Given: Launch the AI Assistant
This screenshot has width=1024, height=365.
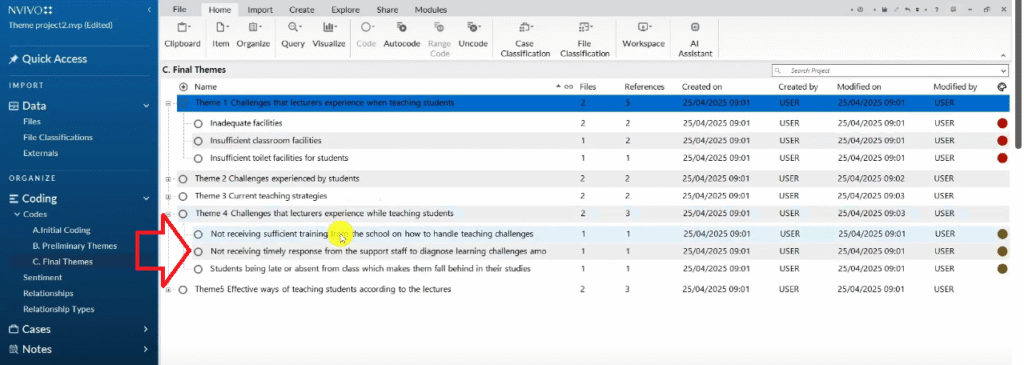Looking at the screenshot, I should tap(695, 39).
